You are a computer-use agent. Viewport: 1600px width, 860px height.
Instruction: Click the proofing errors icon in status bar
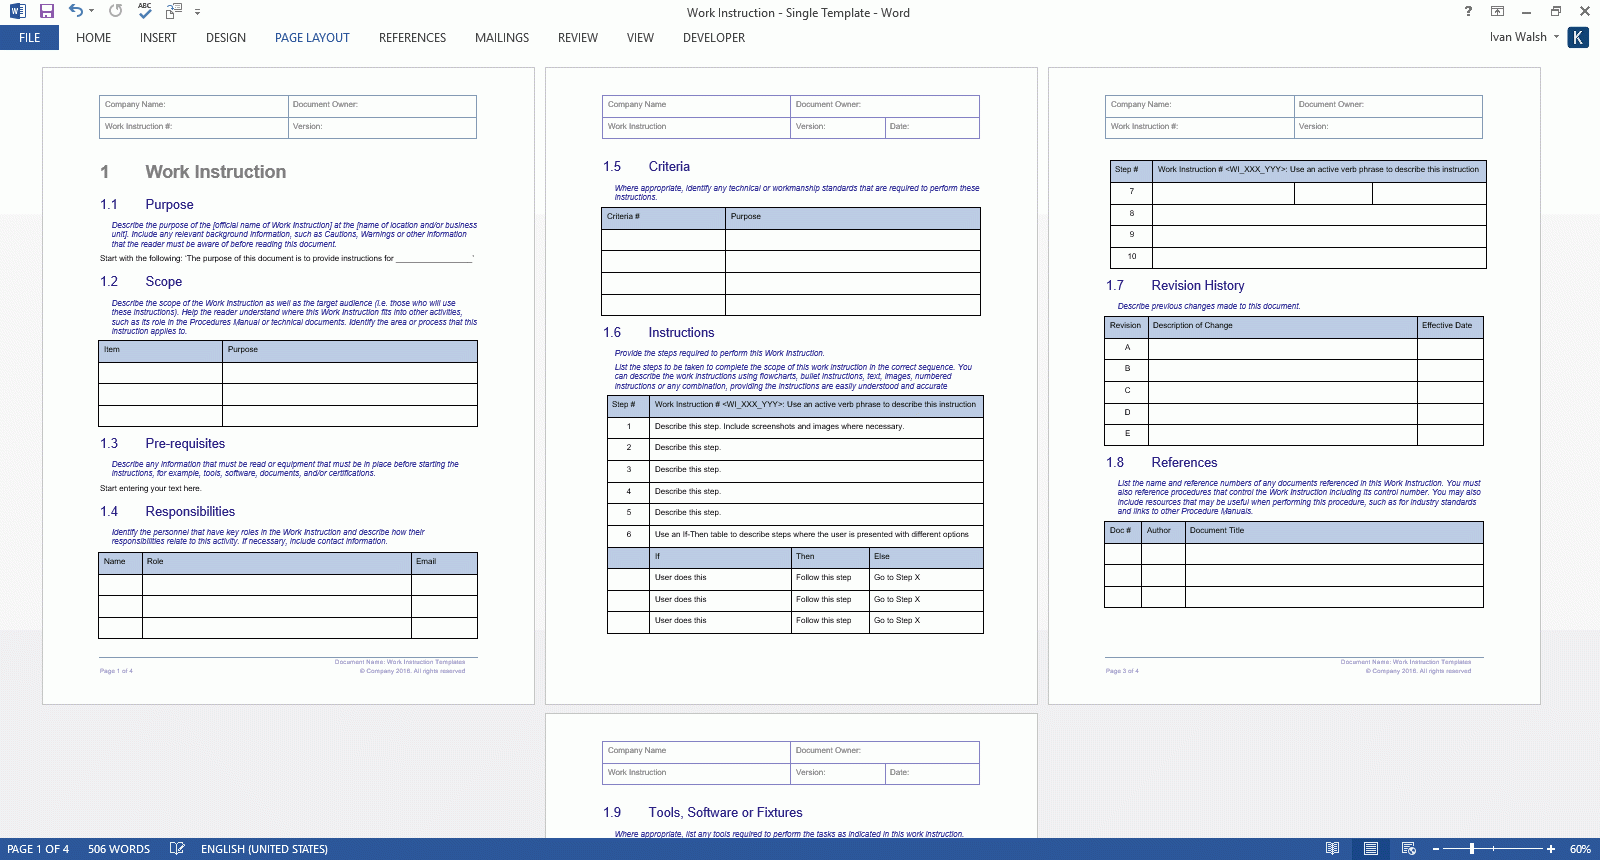[177, 849]
